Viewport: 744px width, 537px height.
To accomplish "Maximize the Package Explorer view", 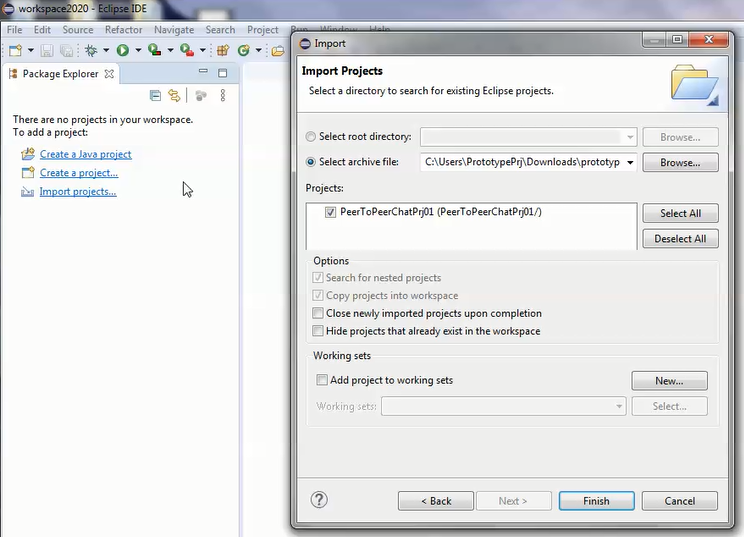I will 223,73.
